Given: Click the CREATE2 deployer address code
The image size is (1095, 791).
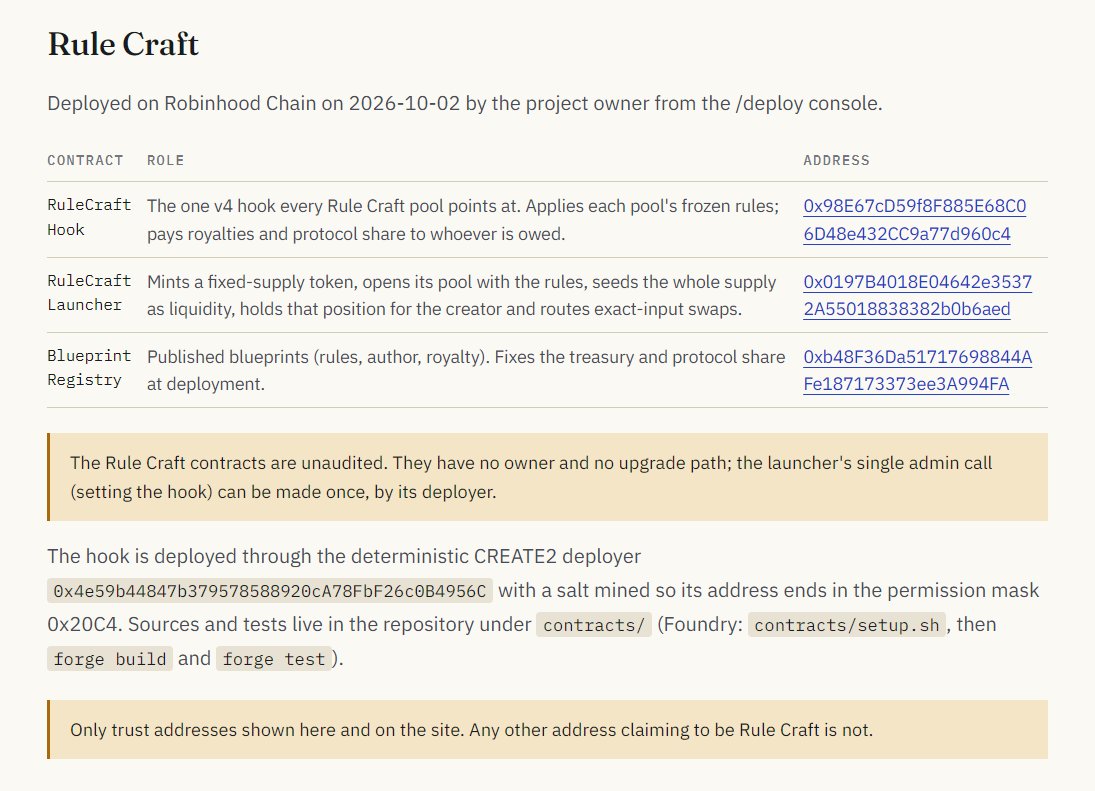Looking at the screenshot, I should coord(270,591).
